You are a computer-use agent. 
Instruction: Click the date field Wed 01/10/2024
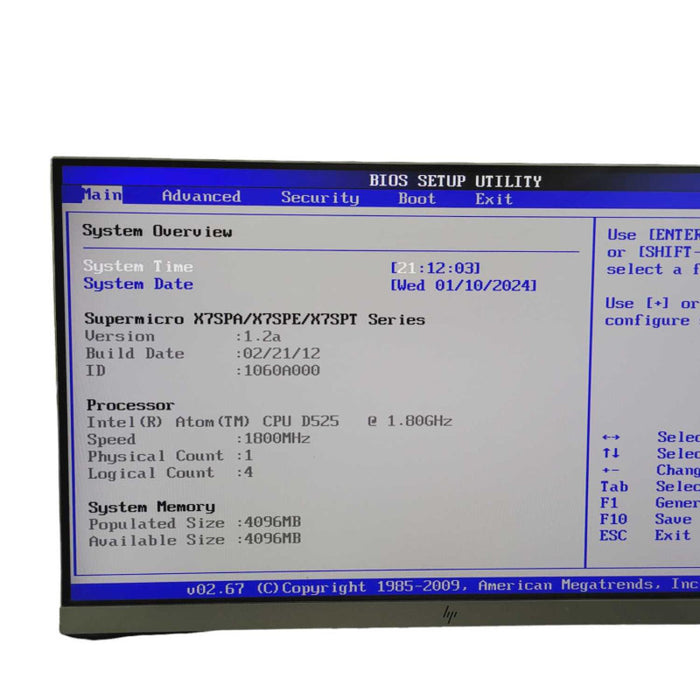pyautogui.click(x=463, y=285)
